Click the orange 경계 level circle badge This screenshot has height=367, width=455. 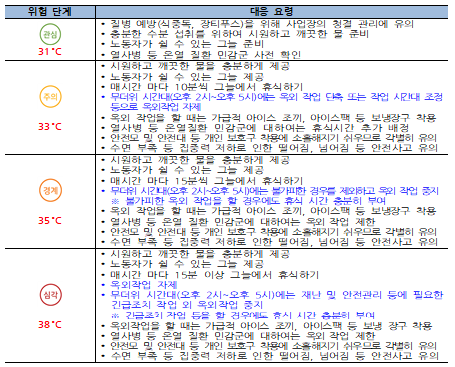point(50,191)
